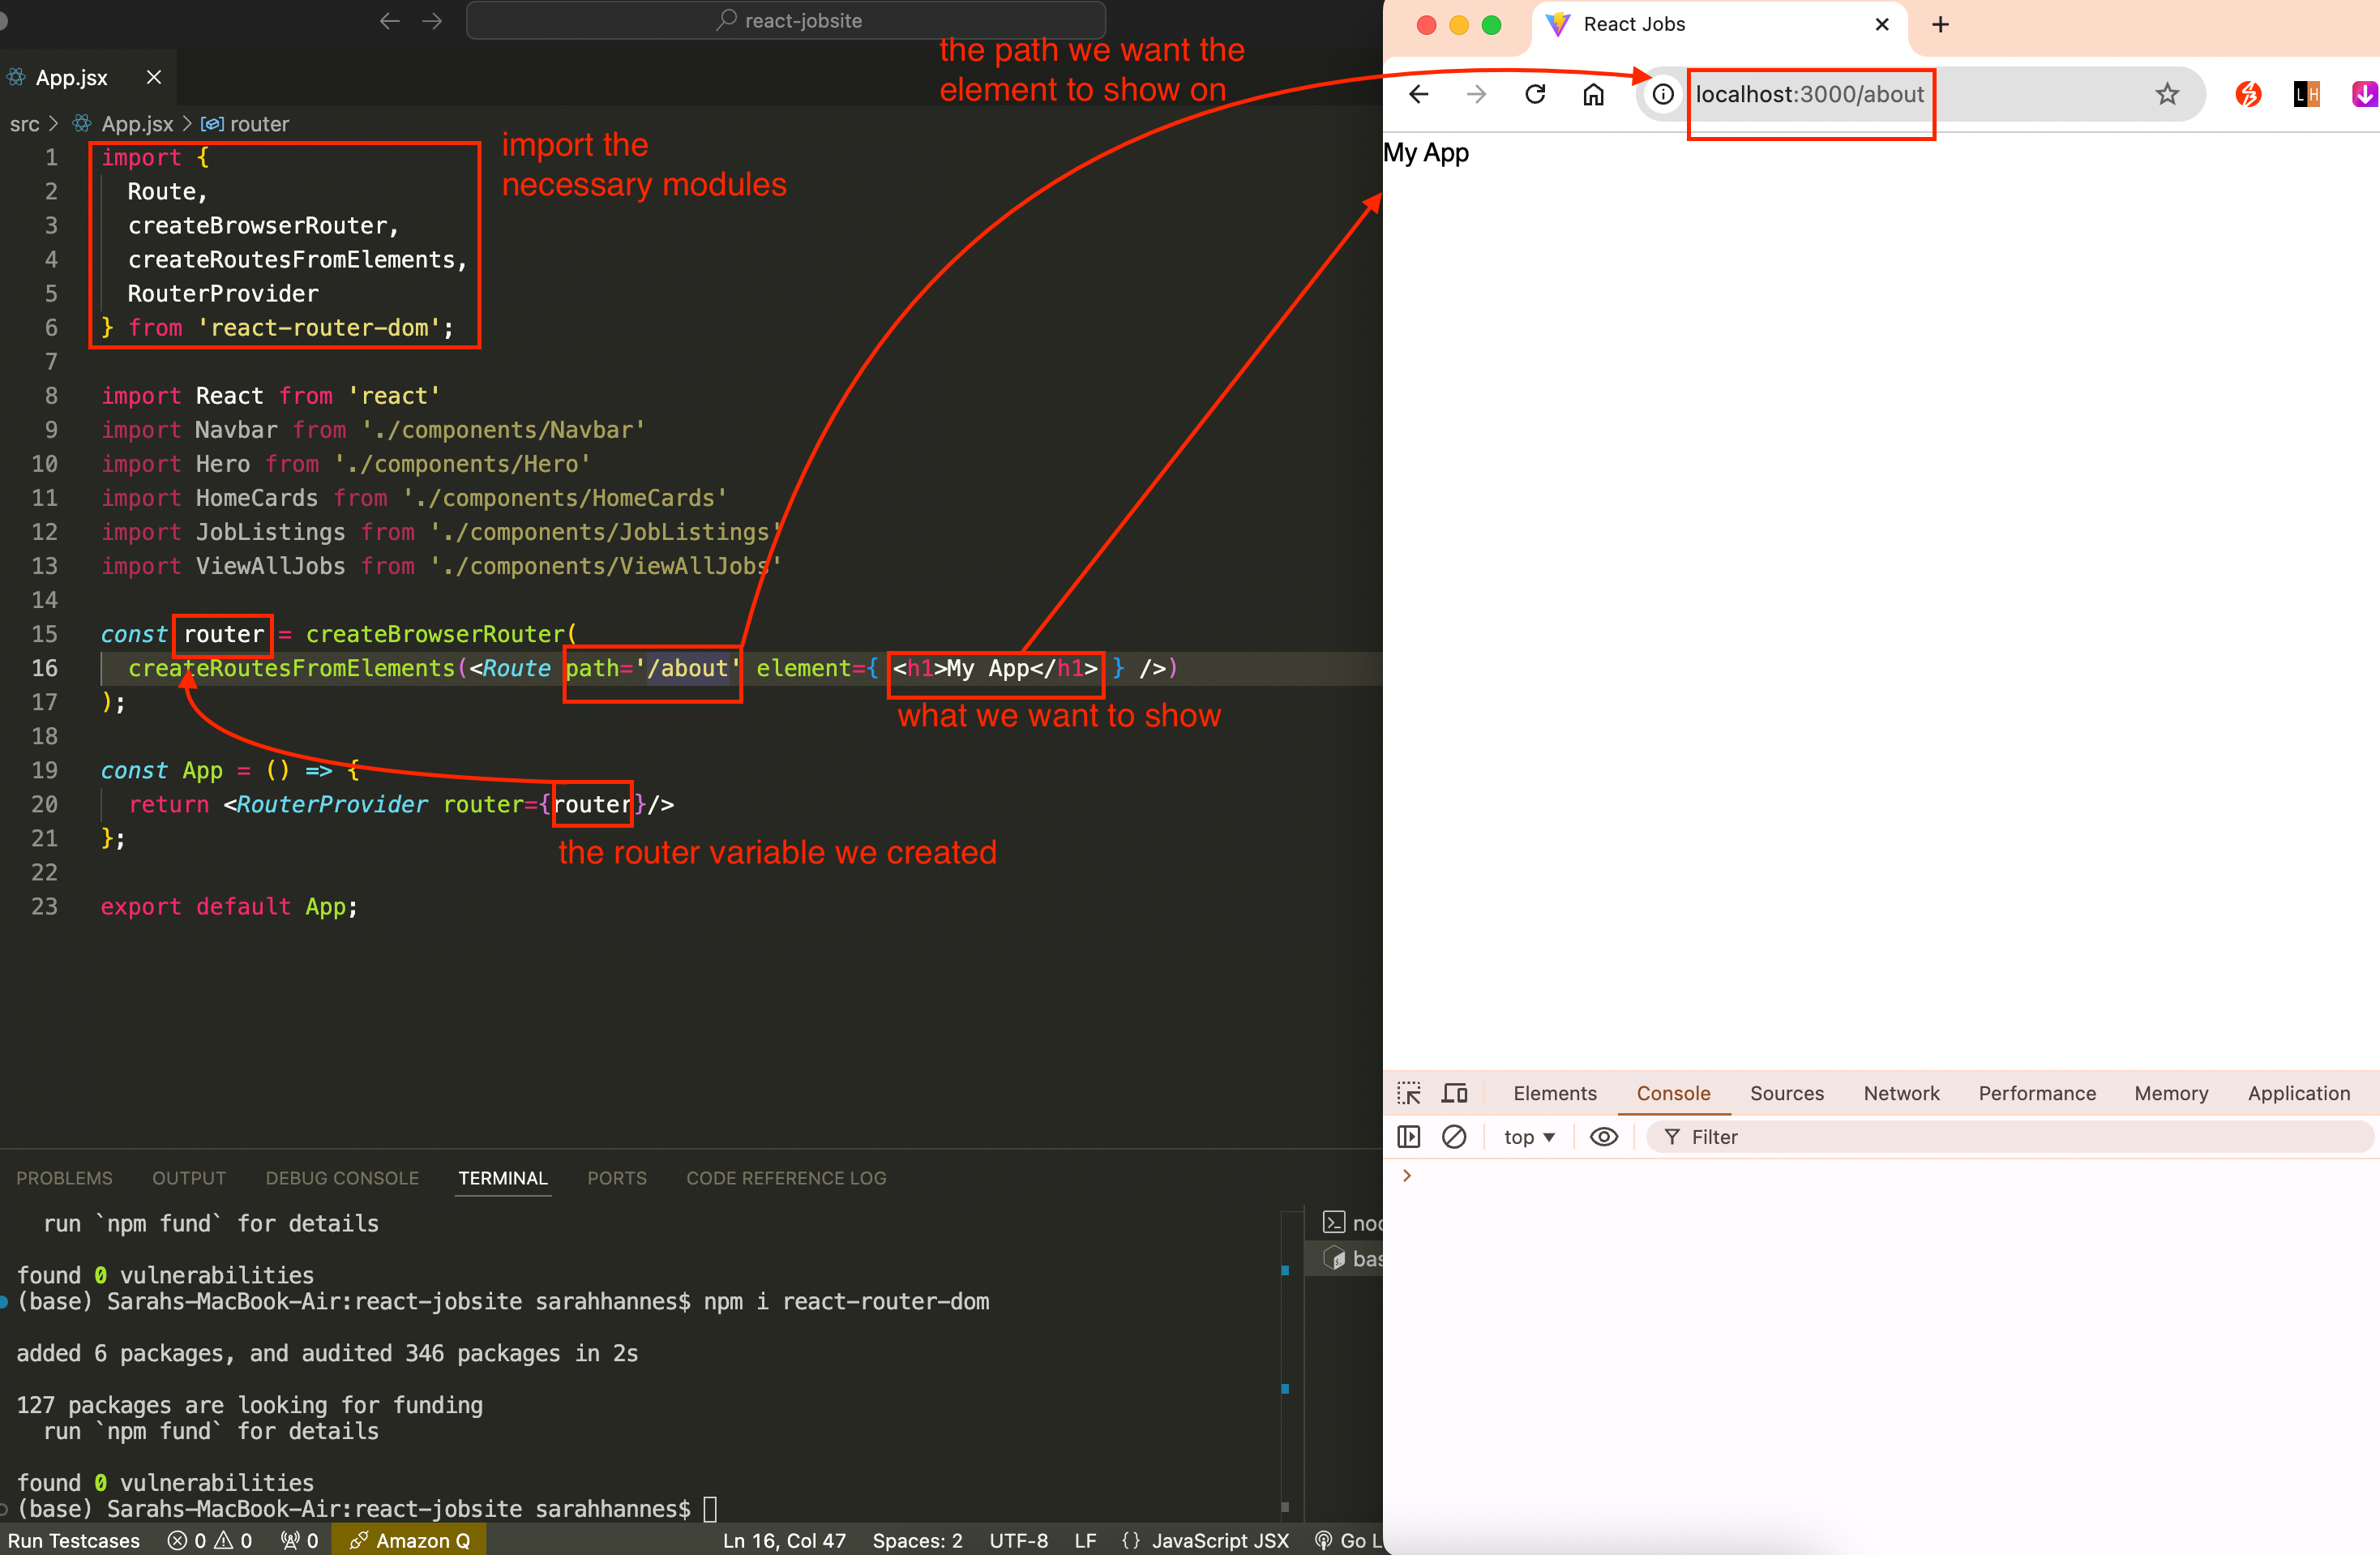
Task: Open the DevTools Network tab
Action: [x=1901, y=1093]
